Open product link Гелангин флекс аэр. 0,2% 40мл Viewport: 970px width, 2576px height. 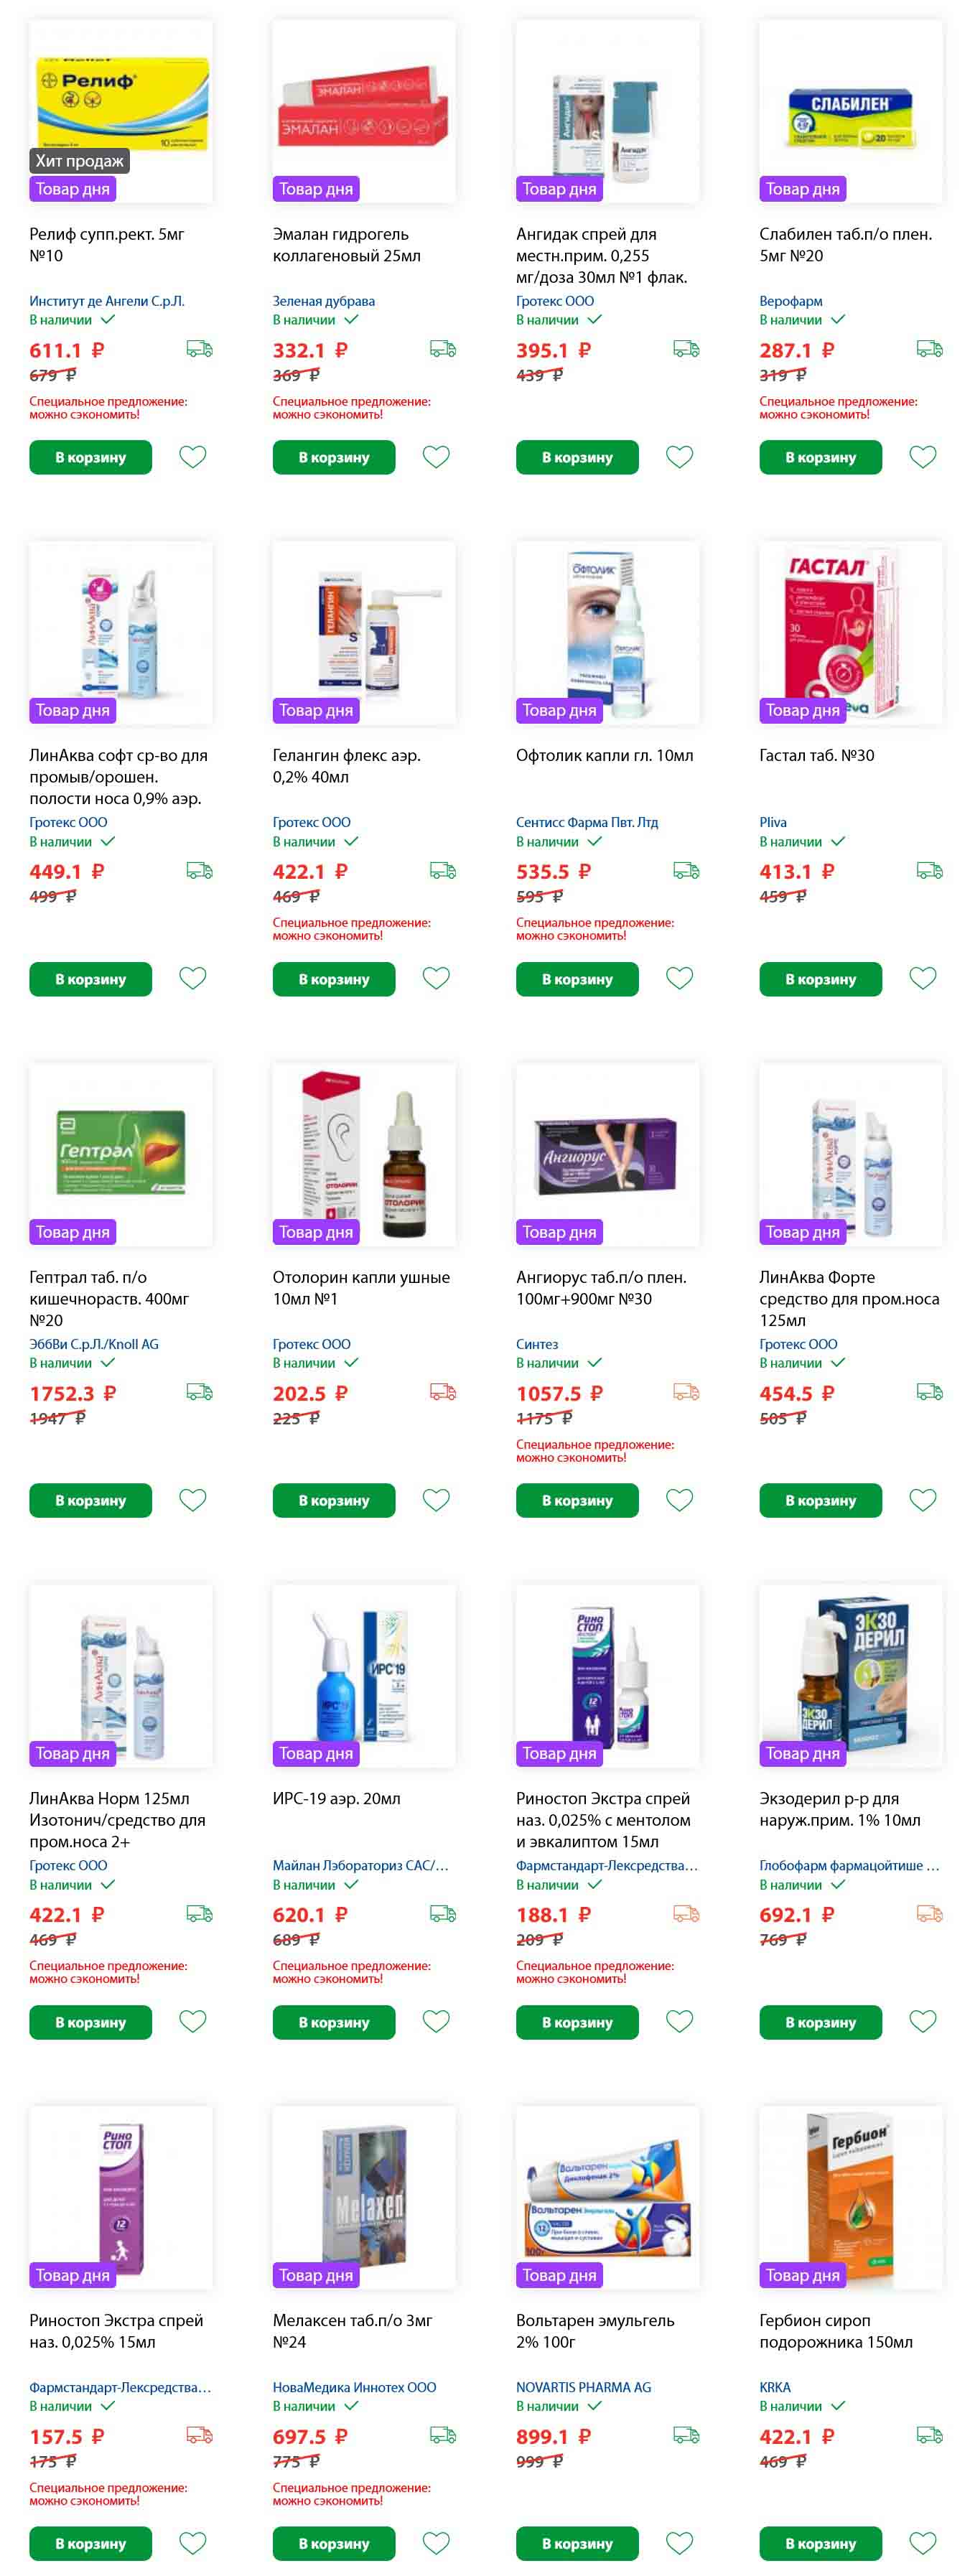[347, 766]
